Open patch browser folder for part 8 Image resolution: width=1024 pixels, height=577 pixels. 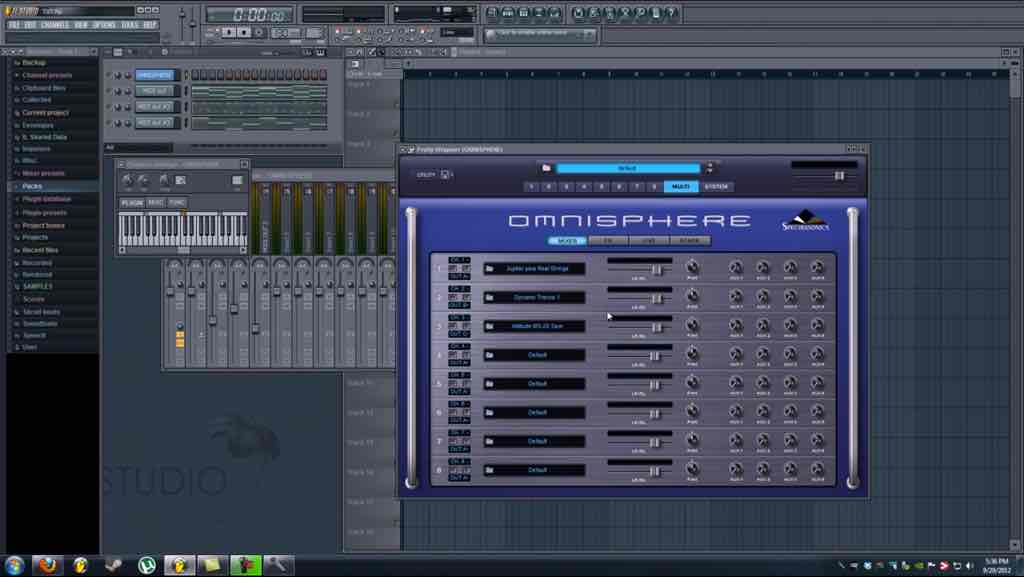point(489,470)
